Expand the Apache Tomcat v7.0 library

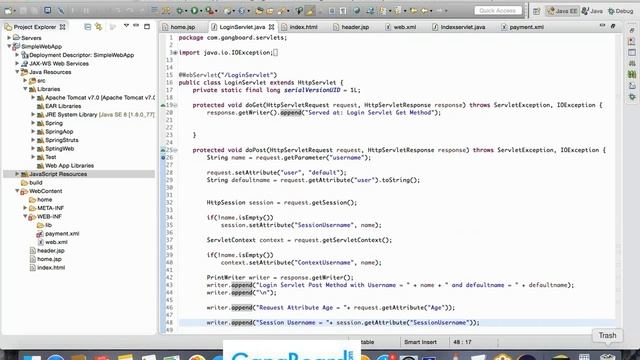33,98
